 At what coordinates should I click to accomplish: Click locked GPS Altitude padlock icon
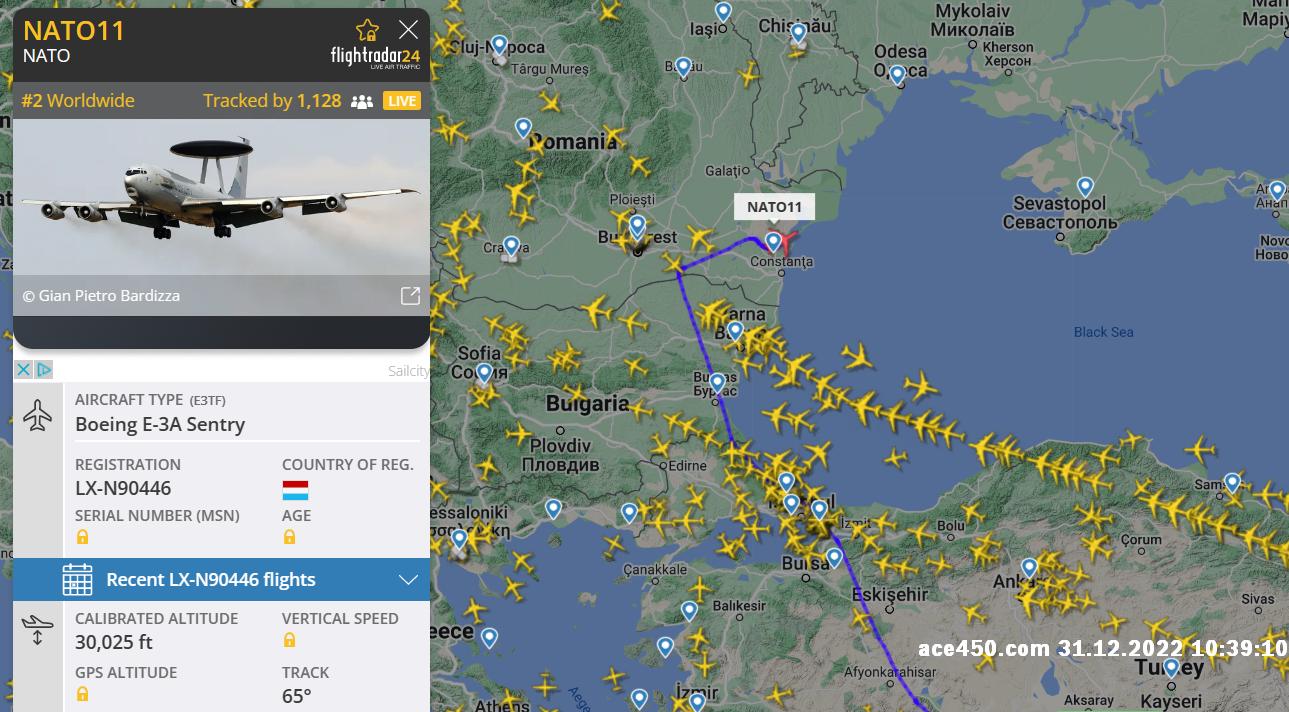tap(82, 694)
